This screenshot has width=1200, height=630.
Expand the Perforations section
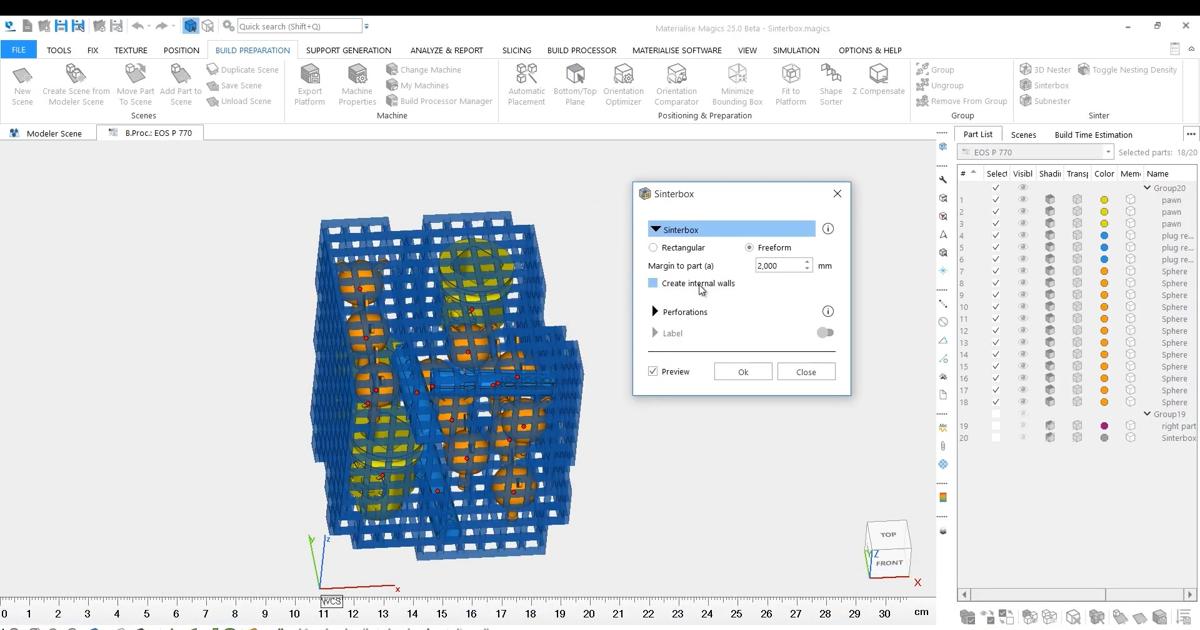[x=656, y=312]
